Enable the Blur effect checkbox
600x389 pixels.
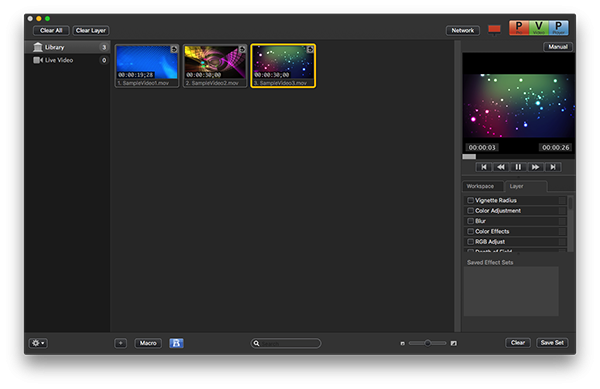coord(470,221)
